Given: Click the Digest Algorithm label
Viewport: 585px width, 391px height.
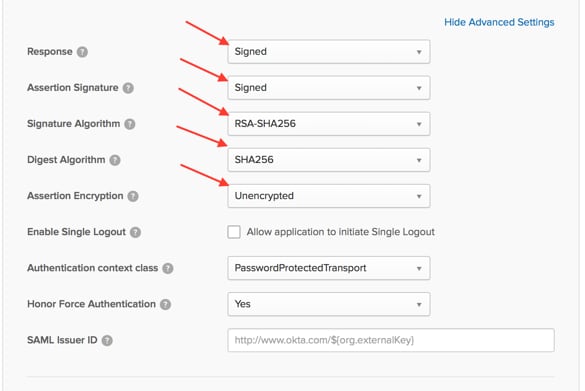Looking at the screenshot, I should coord(66,160).
